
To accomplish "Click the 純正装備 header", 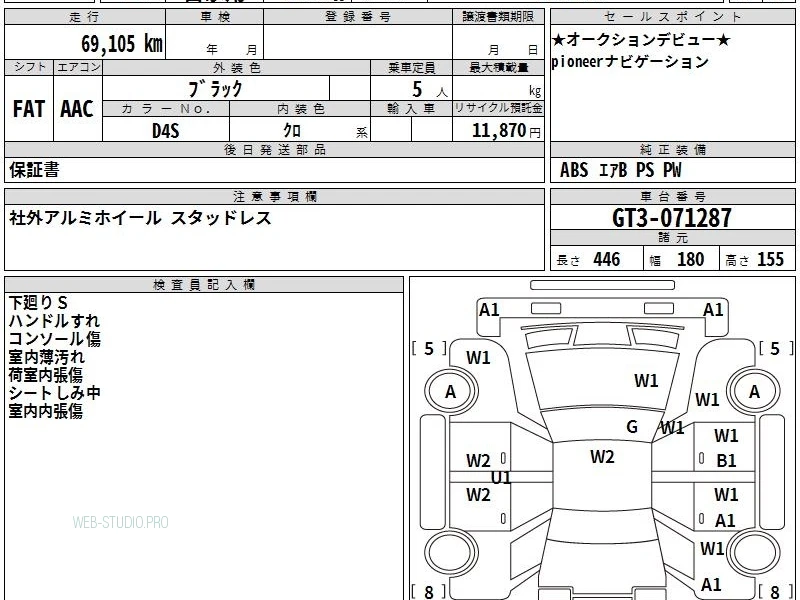I will coord(672,149).
